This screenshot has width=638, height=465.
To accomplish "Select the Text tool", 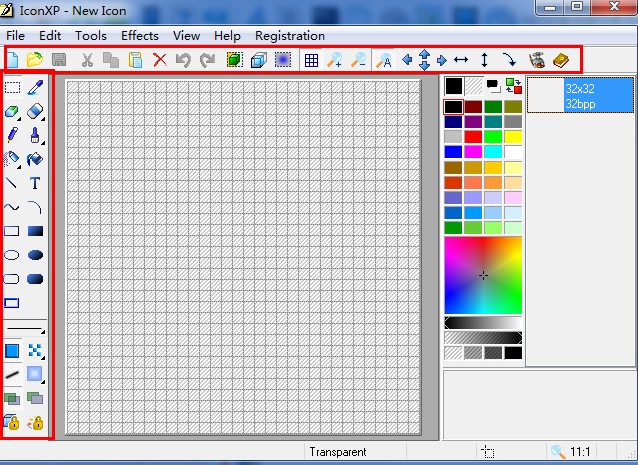I will (35, 183).
